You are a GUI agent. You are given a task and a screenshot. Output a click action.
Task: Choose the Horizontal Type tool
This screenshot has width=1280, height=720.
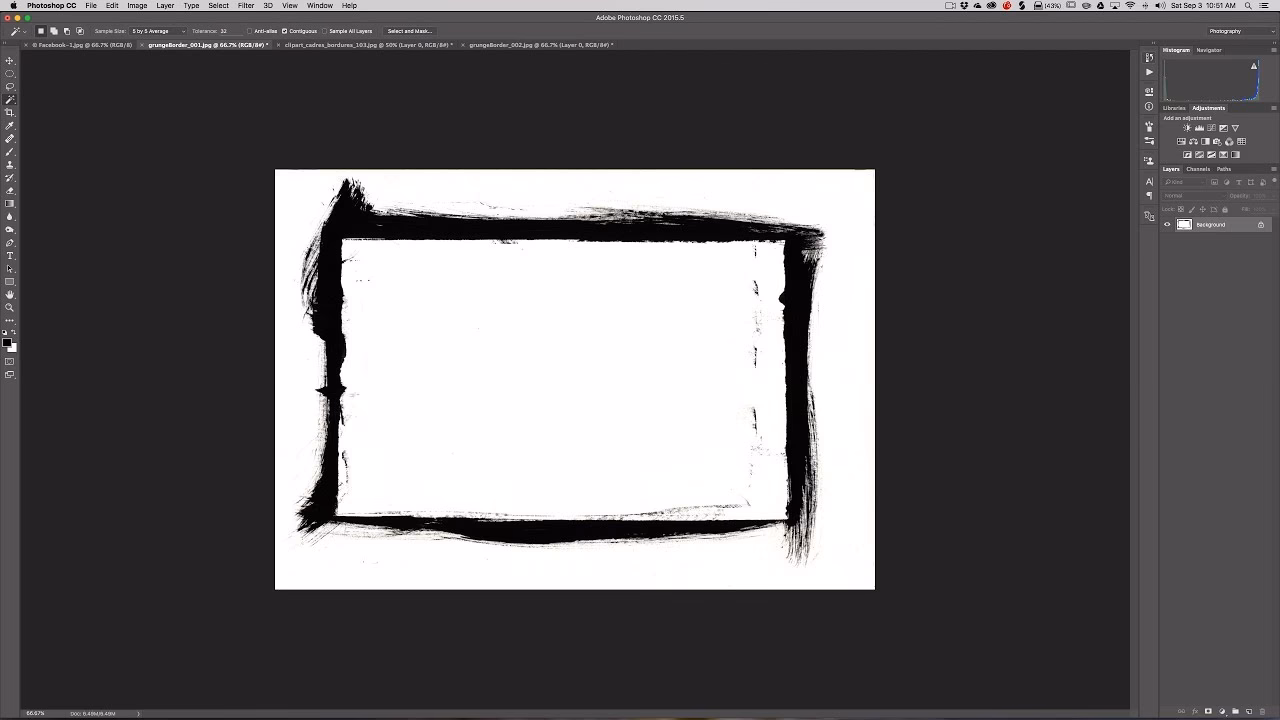pyautogui.click(x=9, y=257)
